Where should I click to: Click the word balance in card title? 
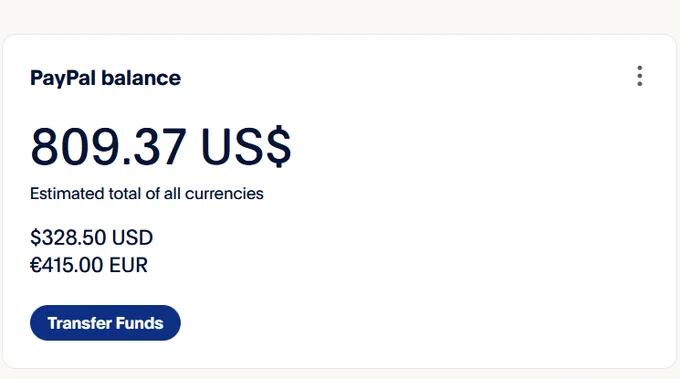coord(141,78)
